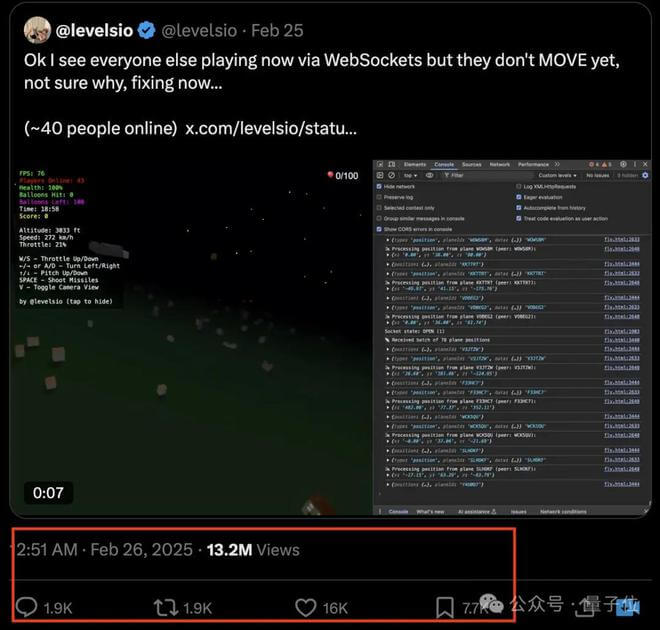660x630 pixels.
Task: Switch to the Network tab
Action: click(500, 164)
